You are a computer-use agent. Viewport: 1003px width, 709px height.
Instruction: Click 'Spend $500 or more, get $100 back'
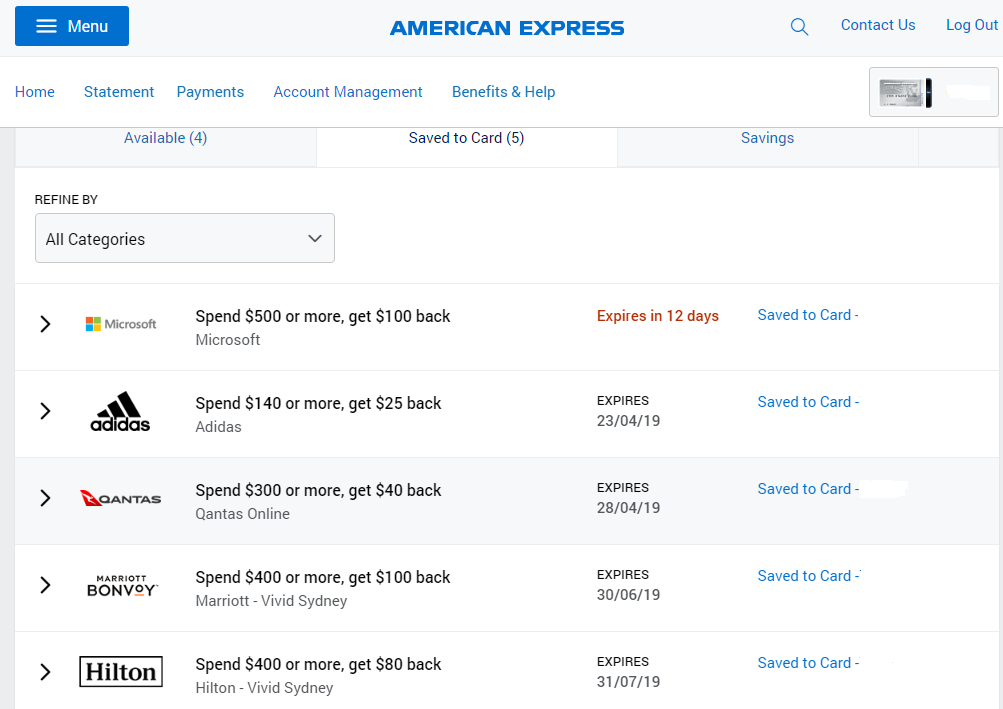[323, 317]
